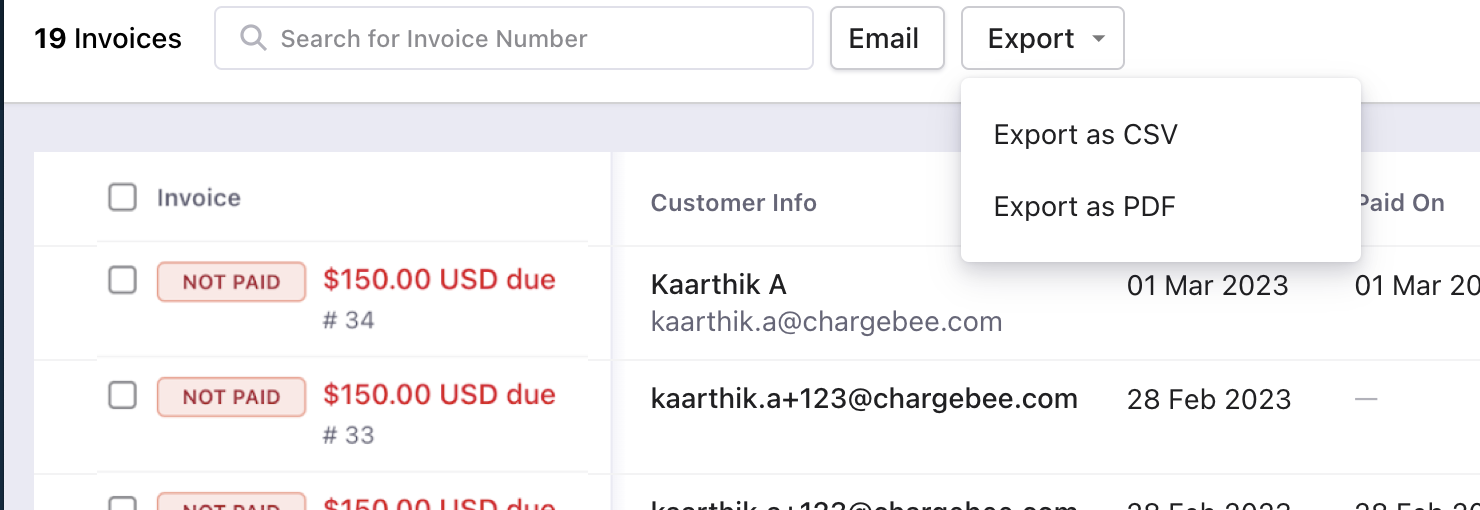Focus the Search for Invoice Number field
1480x510 pixels.
pos(514,38)
